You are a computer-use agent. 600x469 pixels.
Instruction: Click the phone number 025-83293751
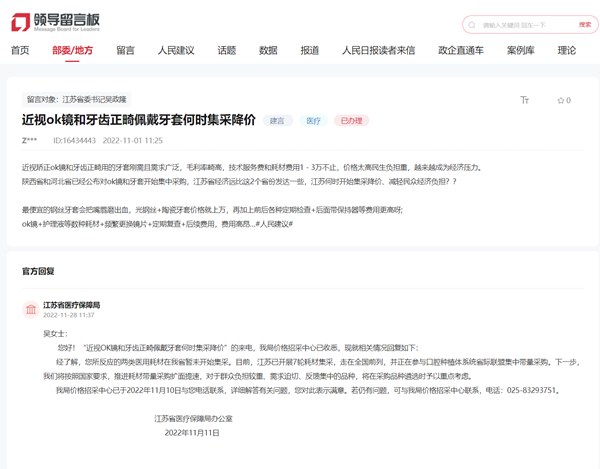[531, 390]
